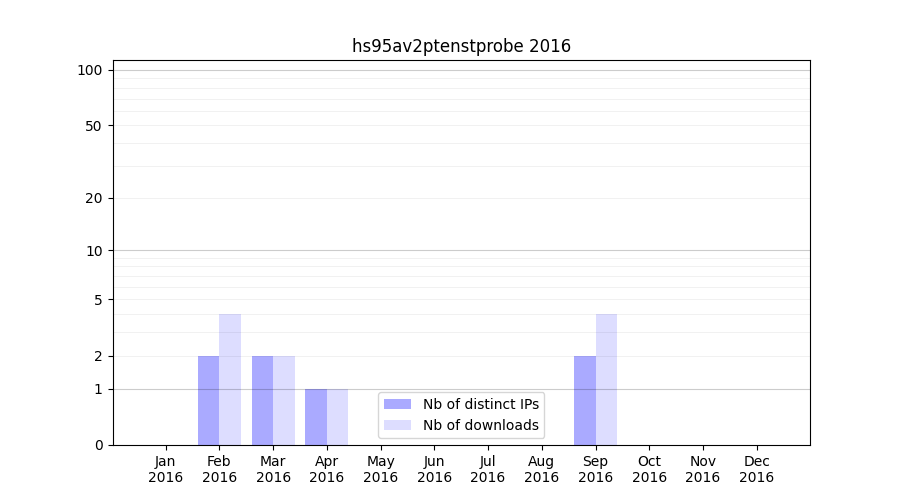Viewport: 900px width, 500px height.
Task: Click the Feb 2016 downloads bar
Action: pos(230,380)
